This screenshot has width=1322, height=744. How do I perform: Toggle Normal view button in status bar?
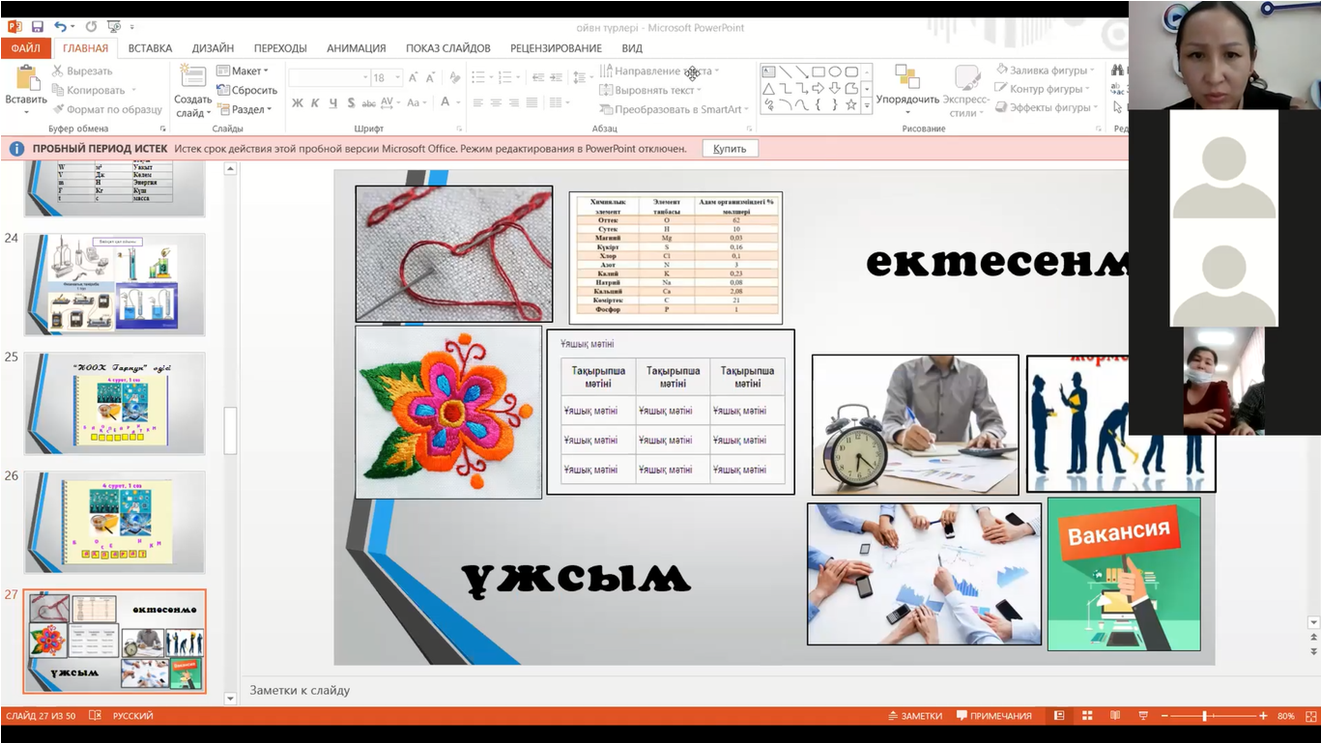(1059, 716)
